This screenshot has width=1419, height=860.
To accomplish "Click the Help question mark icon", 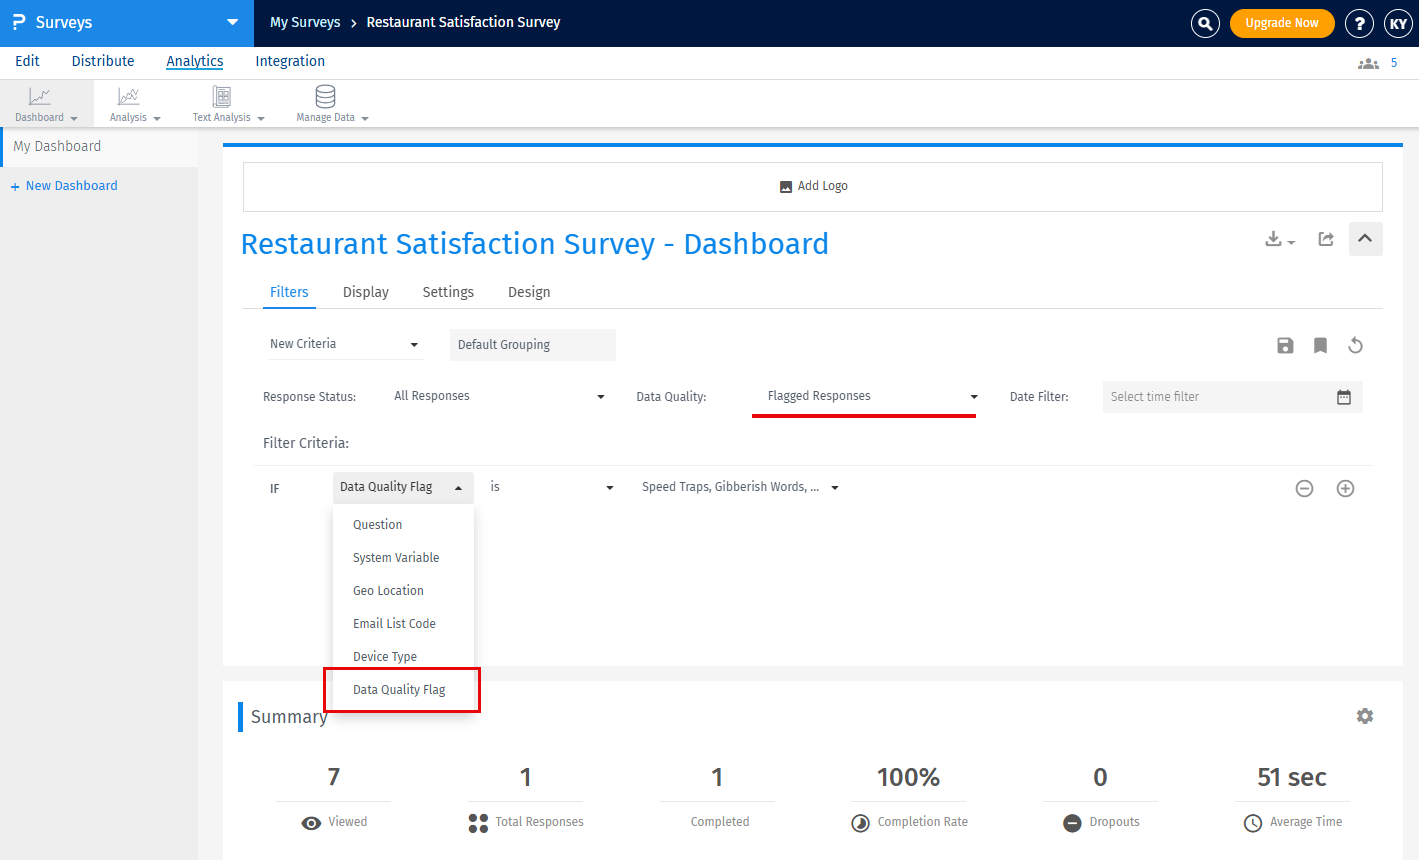I will 1359,23.
